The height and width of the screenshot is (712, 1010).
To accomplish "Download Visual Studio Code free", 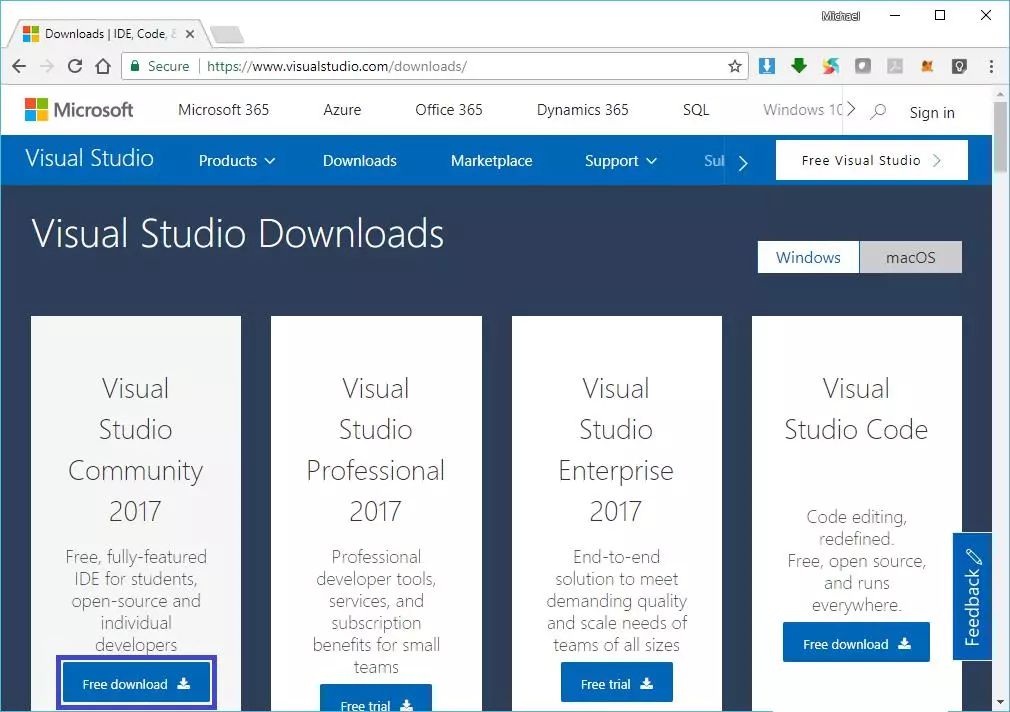I will pos(856,642).
